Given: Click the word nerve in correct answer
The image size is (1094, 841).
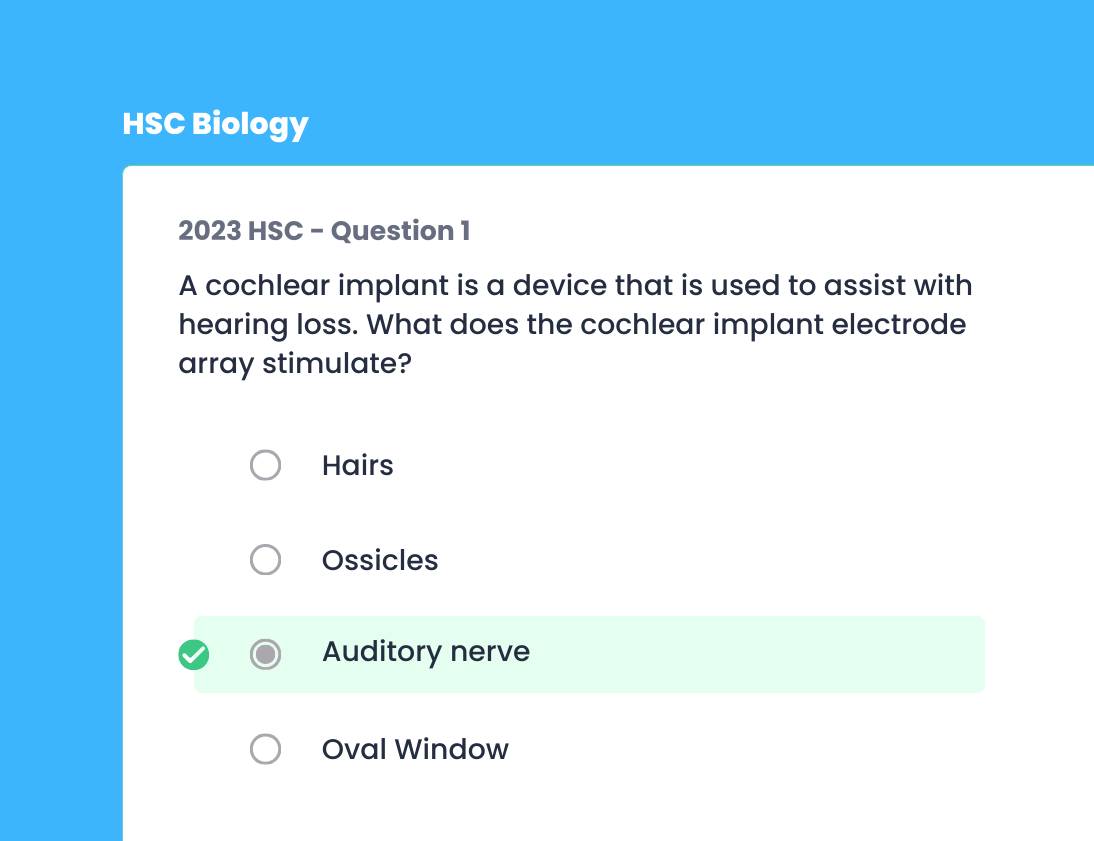Looking at the screenshot, I should [x=490, y=652].
